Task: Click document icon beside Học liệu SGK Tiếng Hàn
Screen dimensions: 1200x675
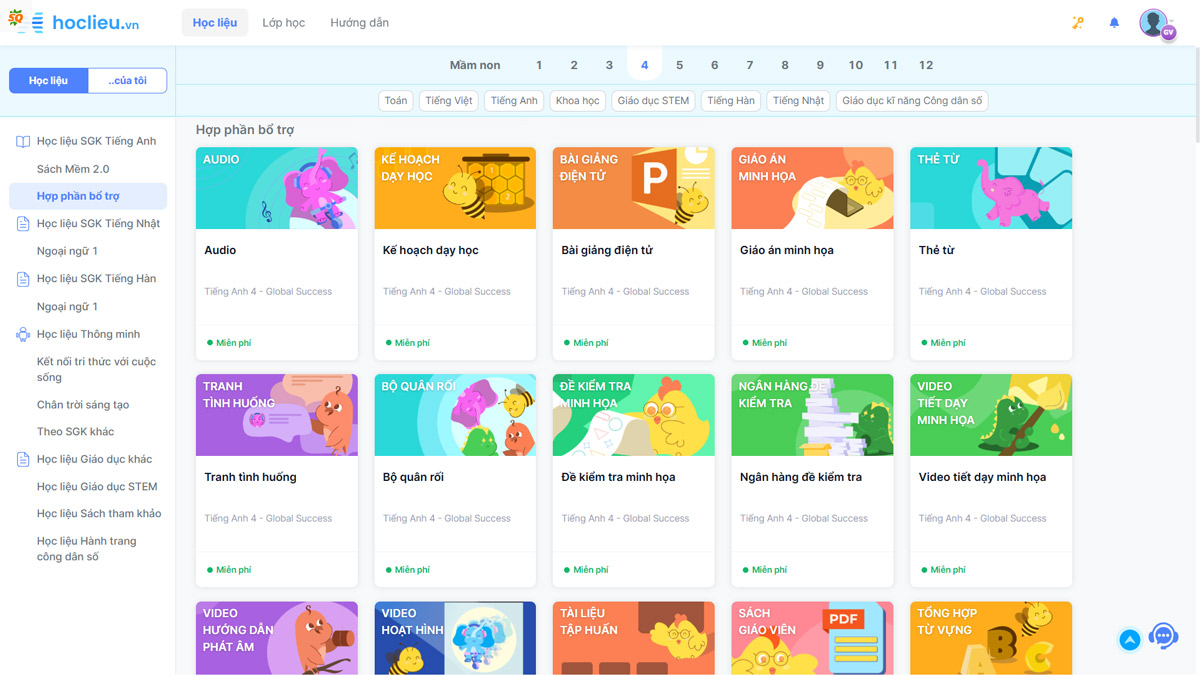Action: click(x=23, y=279)
